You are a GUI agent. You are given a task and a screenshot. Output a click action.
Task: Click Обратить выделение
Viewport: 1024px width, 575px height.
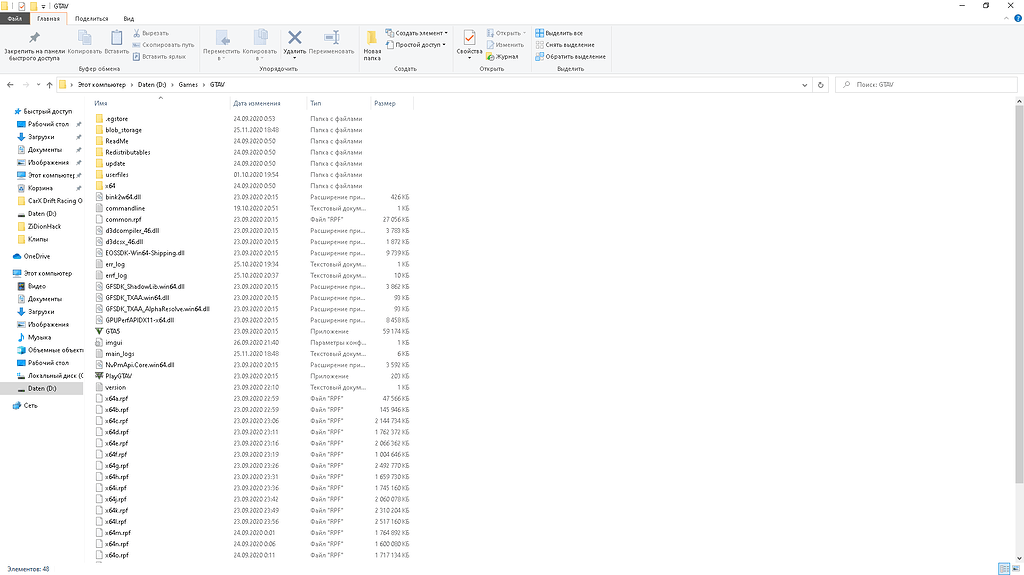pyautogui.click(x=571, y=56)
